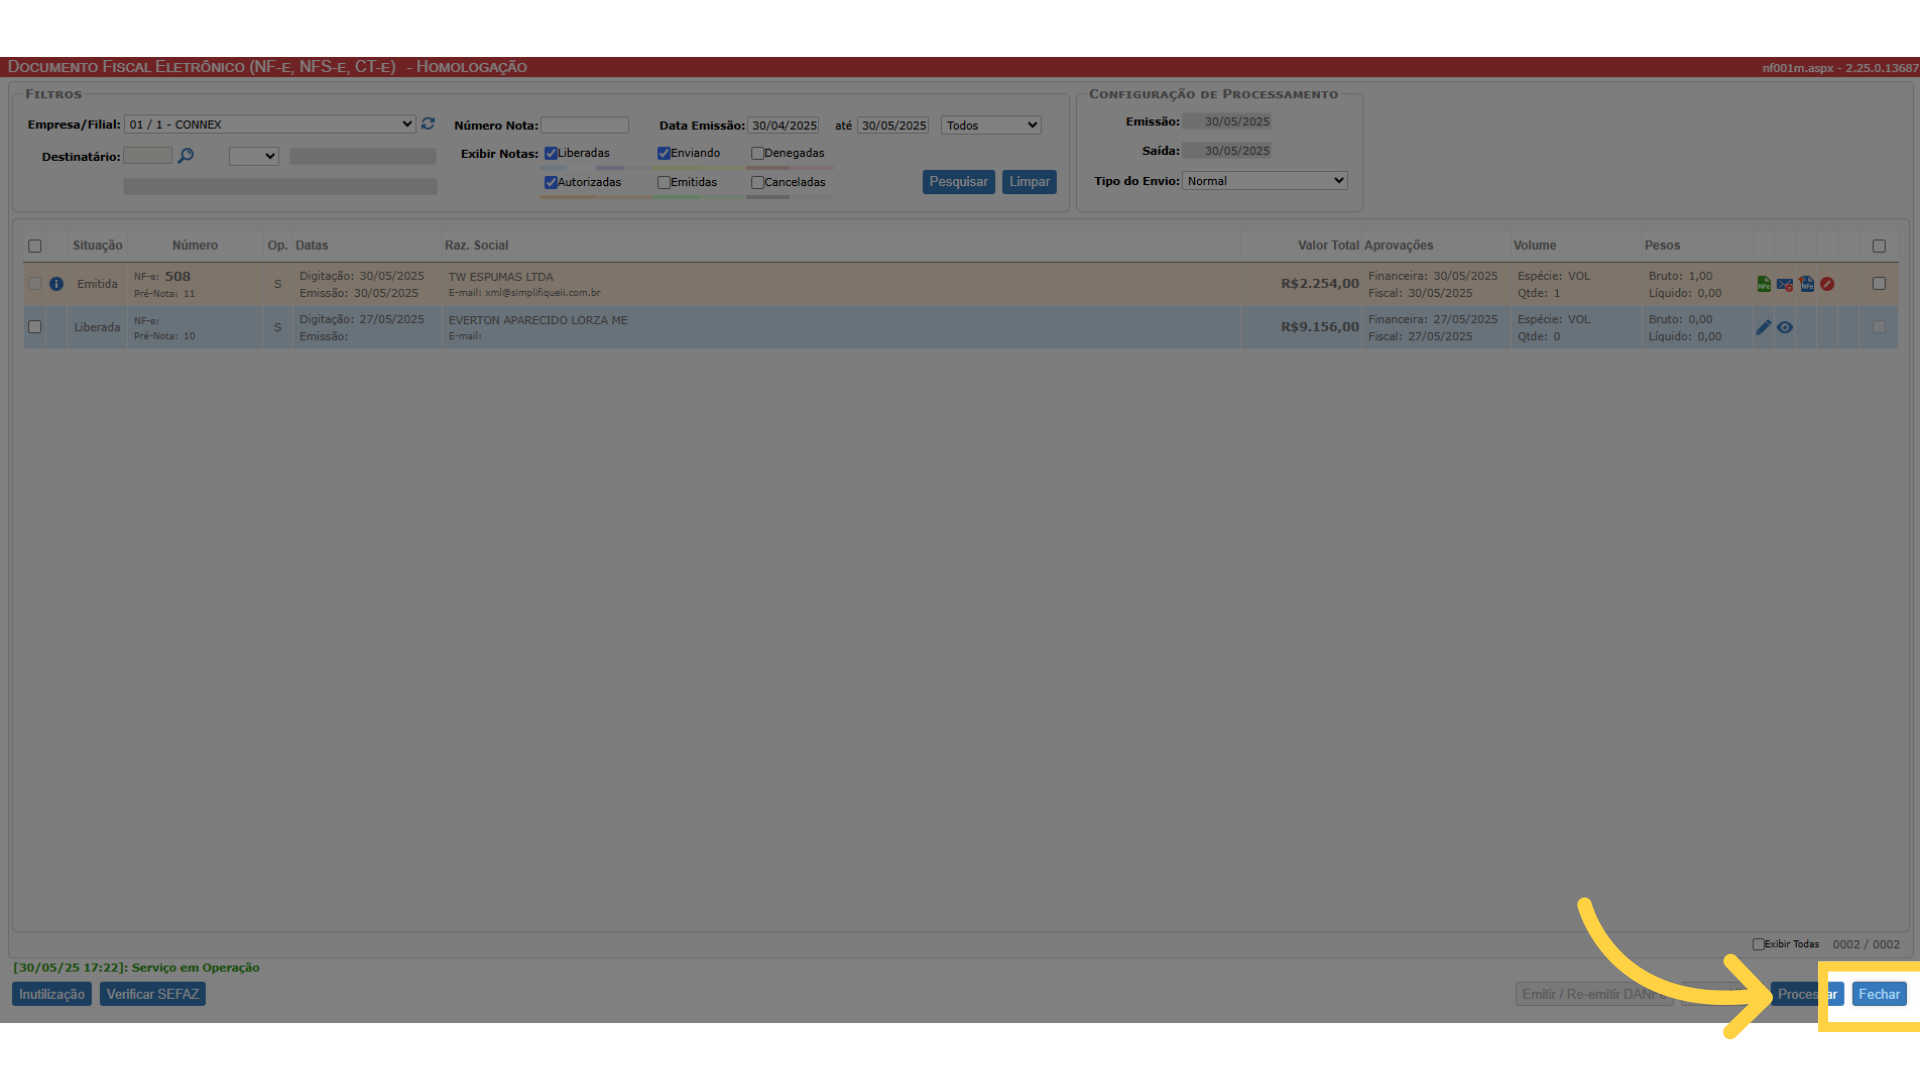Screen dimensions: 1920x1080
Task: Click the Data Emissão end date field
Action: tap(893, 125)
